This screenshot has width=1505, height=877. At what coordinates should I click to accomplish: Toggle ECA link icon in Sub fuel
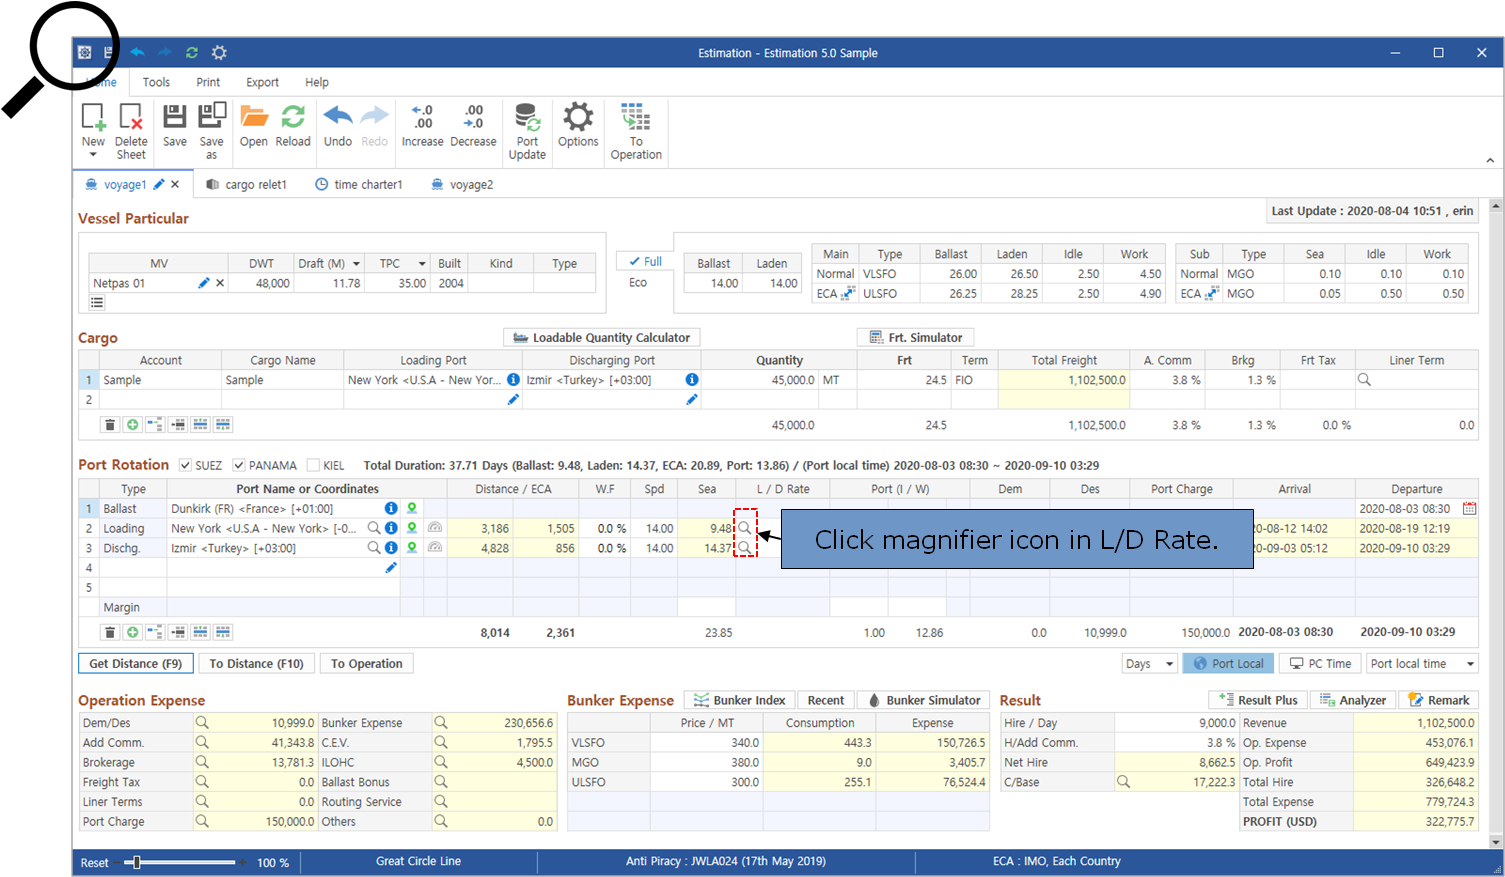coord(1212,293)
